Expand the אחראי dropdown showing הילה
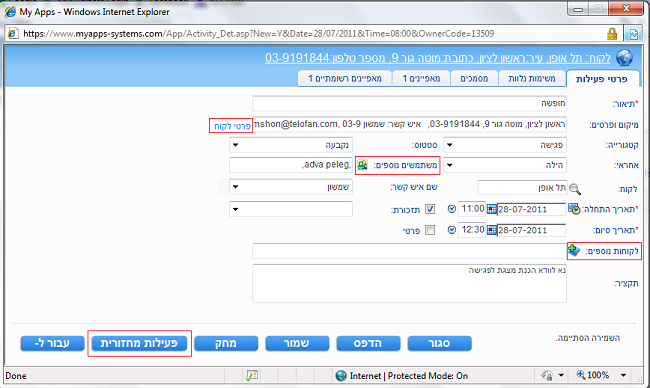Screen dimensions: 650x388 pos(505,165)
